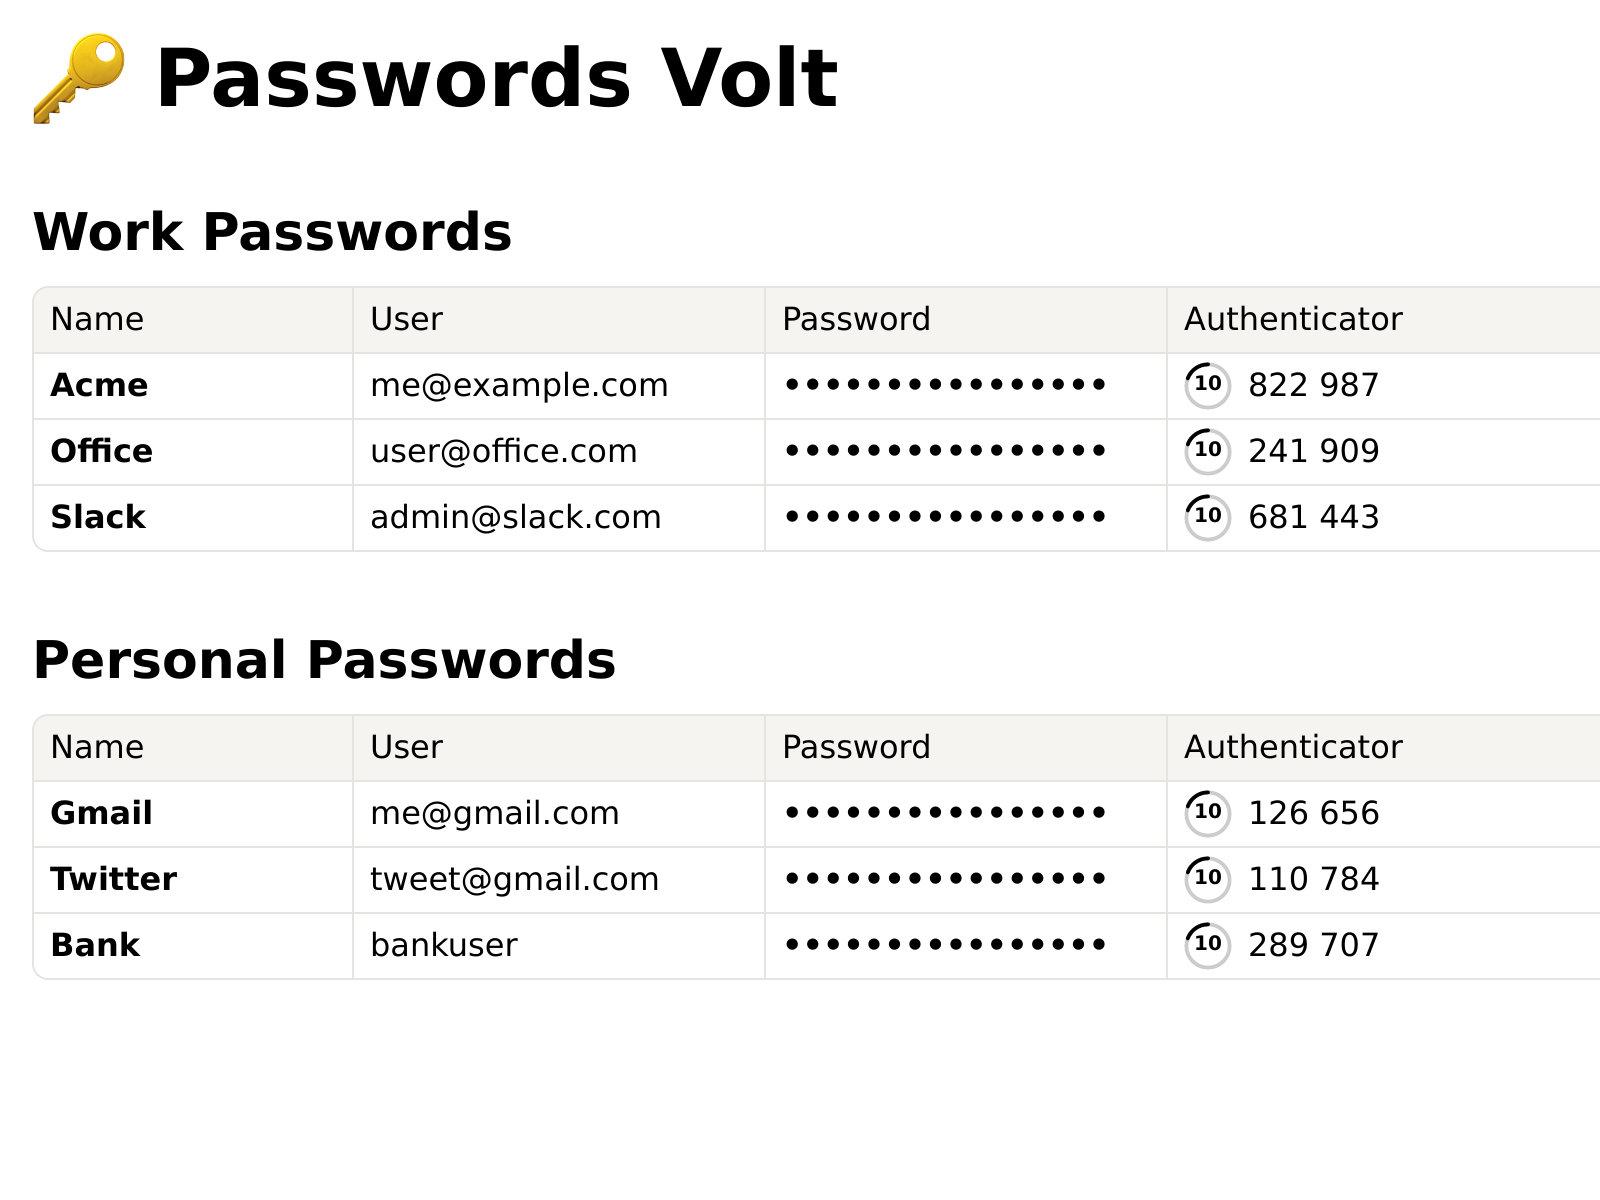Click the Personal Passwords section heading

tap(324, 660)
